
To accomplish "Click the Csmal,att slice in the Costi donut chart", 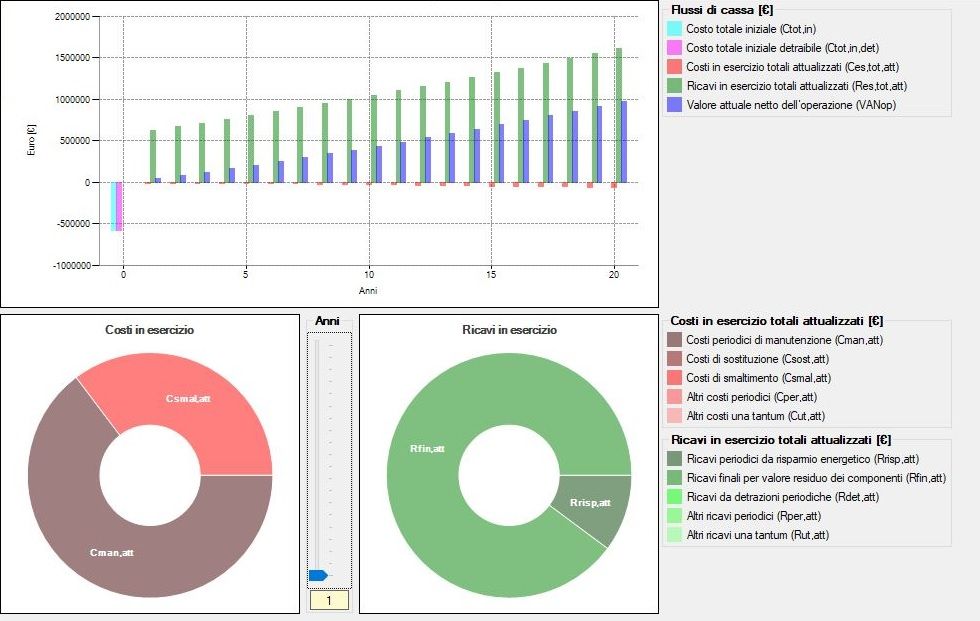I will tap(190, 400).
